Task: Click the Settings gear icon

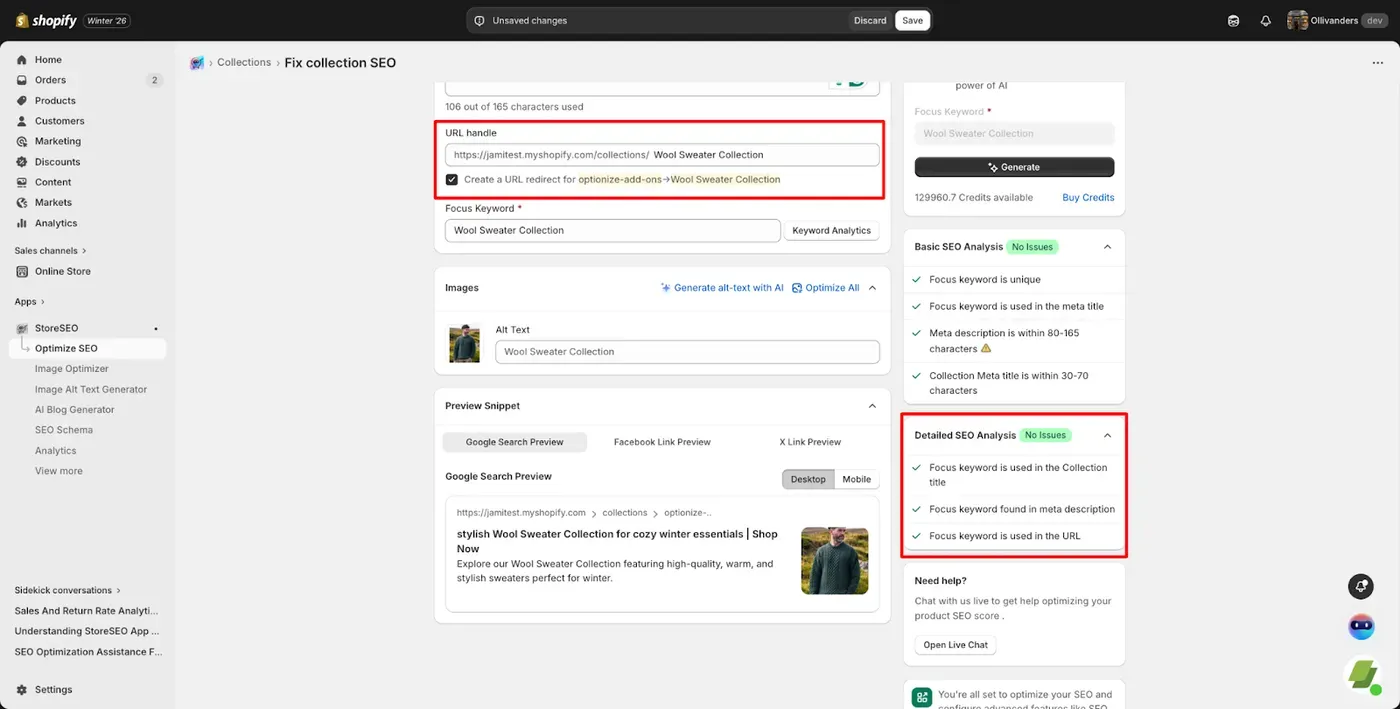Action: click(x=22, y=689)
